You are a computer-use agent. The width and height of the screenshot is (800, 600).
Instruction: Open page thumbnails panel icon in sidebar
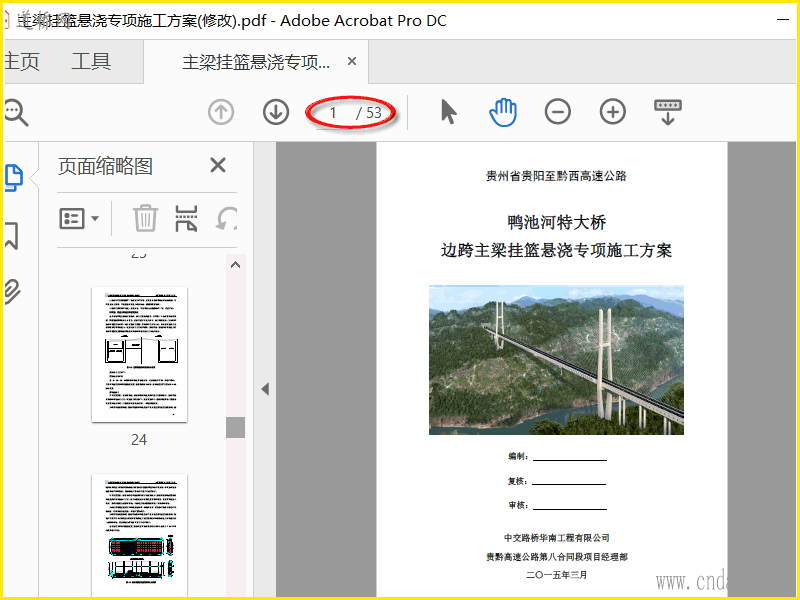(x=14, y=178)
